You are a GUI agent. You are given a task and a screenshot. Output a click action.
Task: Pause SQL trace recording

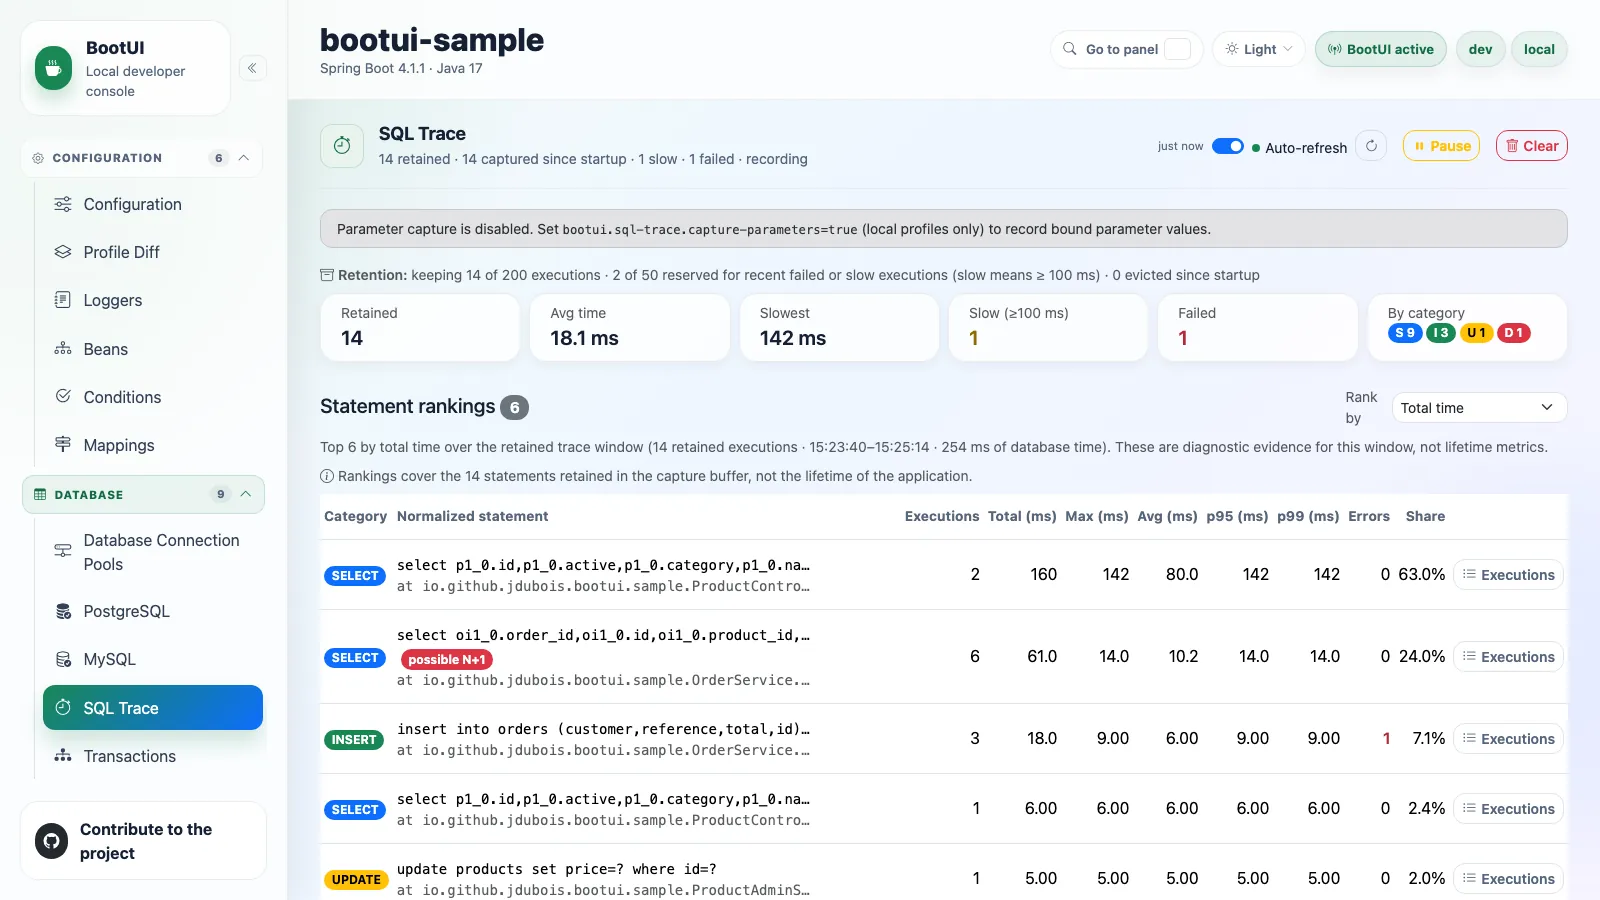(1441, 146)
